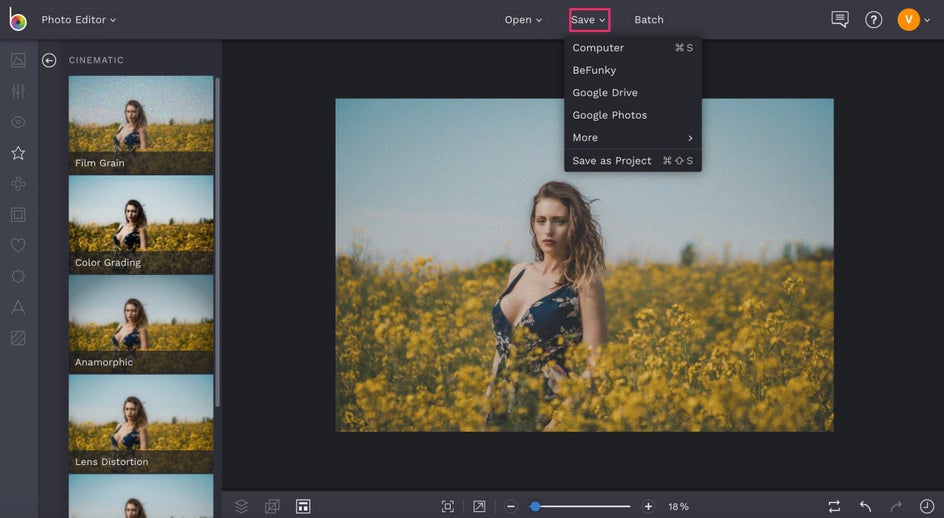Toggle the layout panel icon in bottom bar
Image resolution: width=944 pixels, height=518 pixels.
[x=303, y=507]
